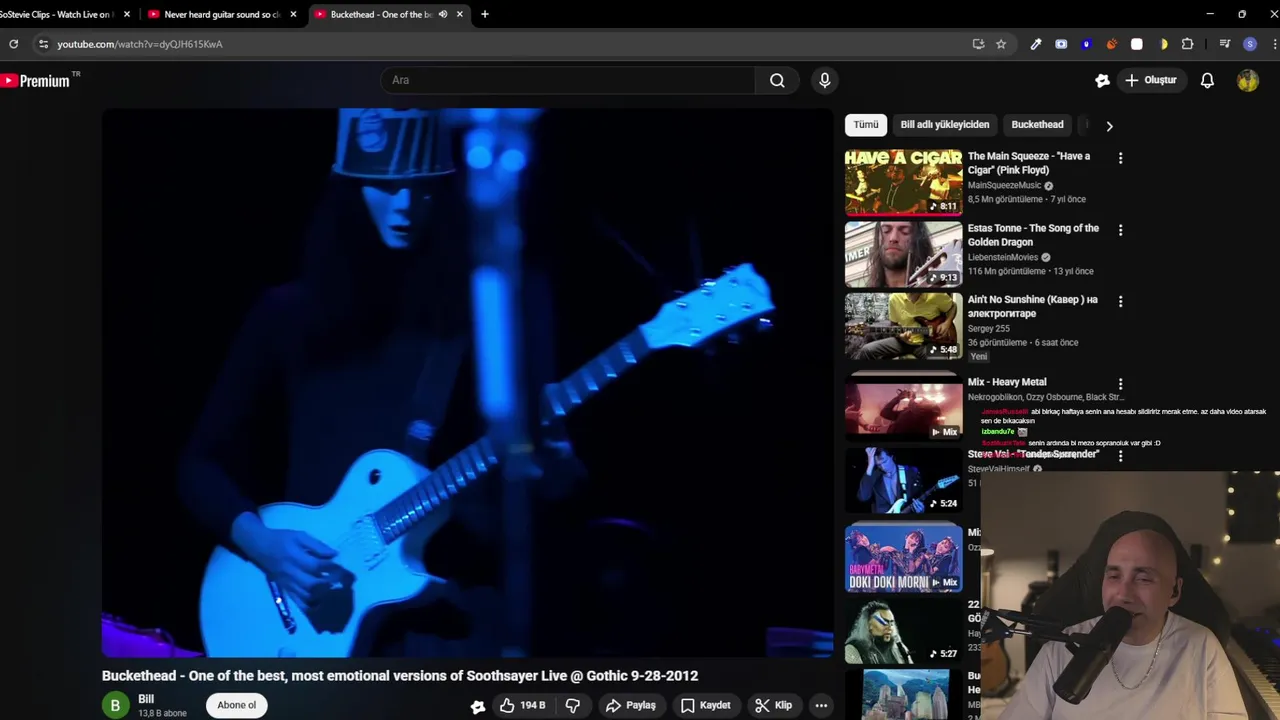Viewport: 1280px width, 720px height.
Task: Open Estas Tonne Golden Dragon thumbnail
Action: 903,254
